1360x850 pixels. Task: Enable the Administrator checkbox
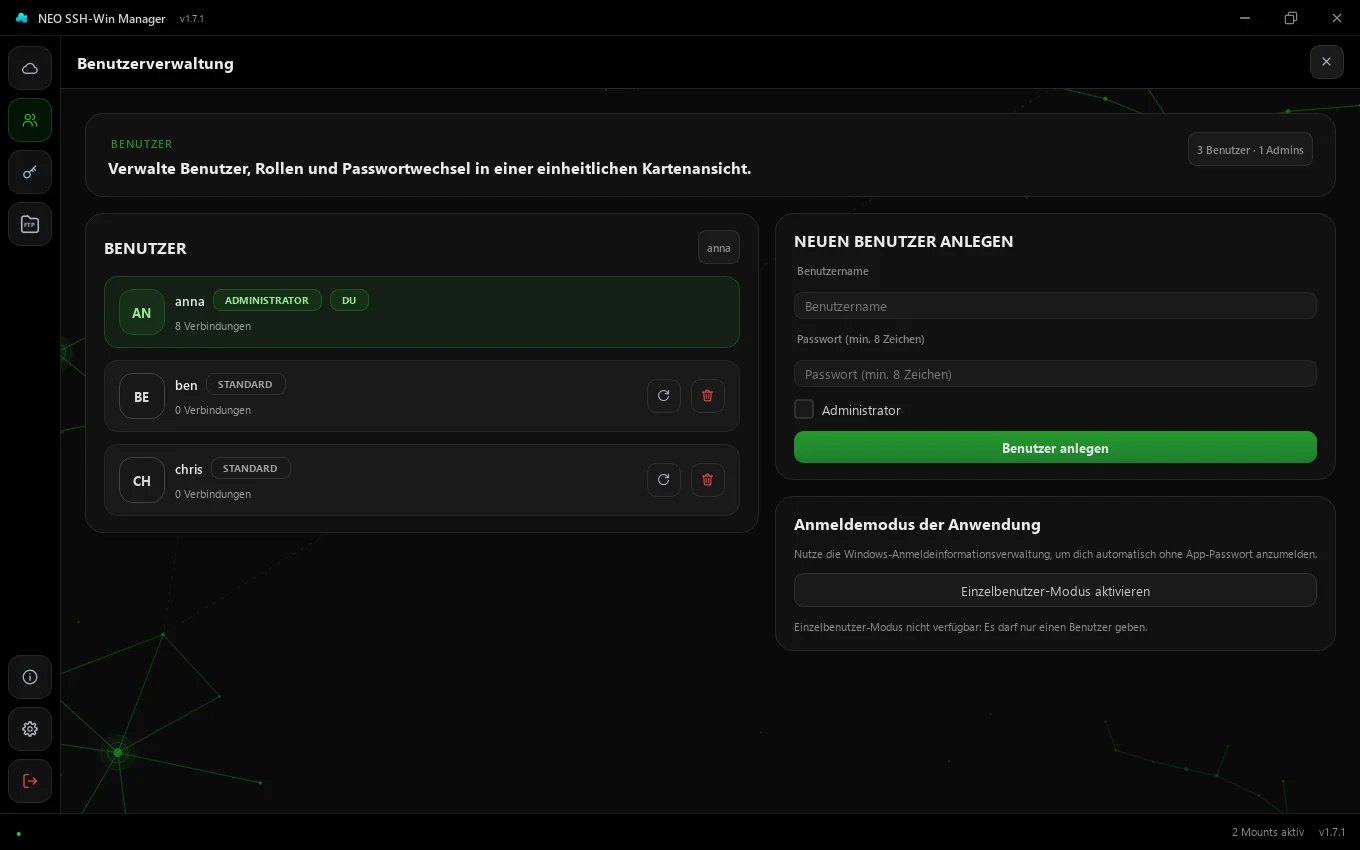(804, 409)
